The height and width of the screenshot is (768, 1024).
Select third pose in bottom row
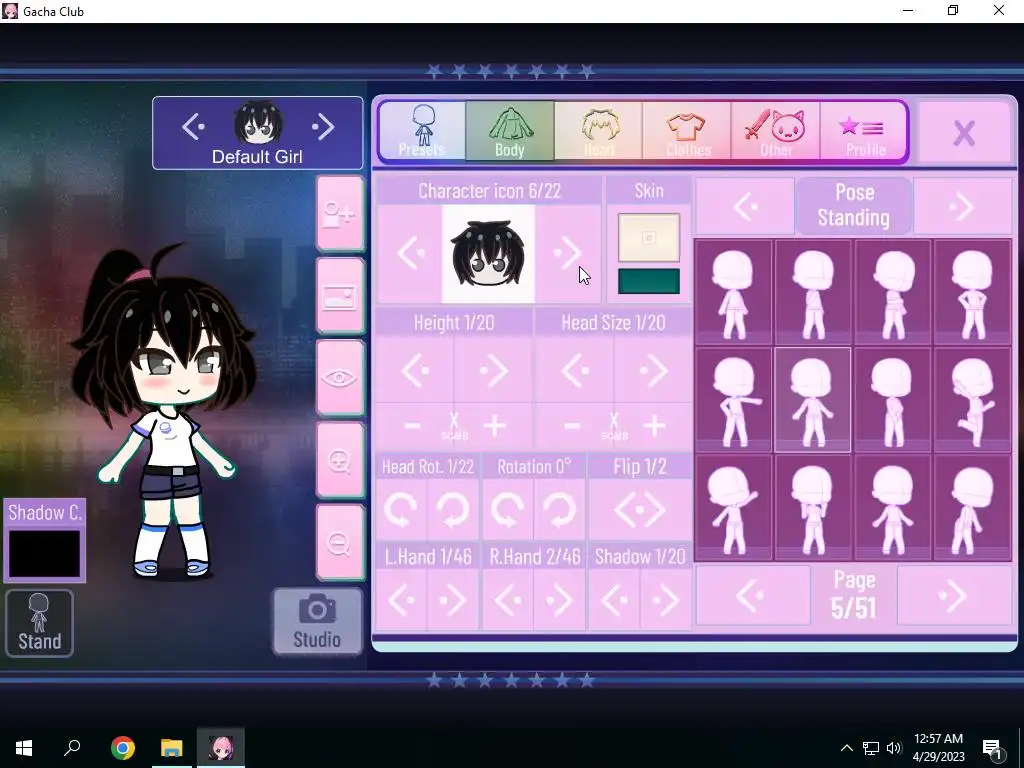coord(893,508)
